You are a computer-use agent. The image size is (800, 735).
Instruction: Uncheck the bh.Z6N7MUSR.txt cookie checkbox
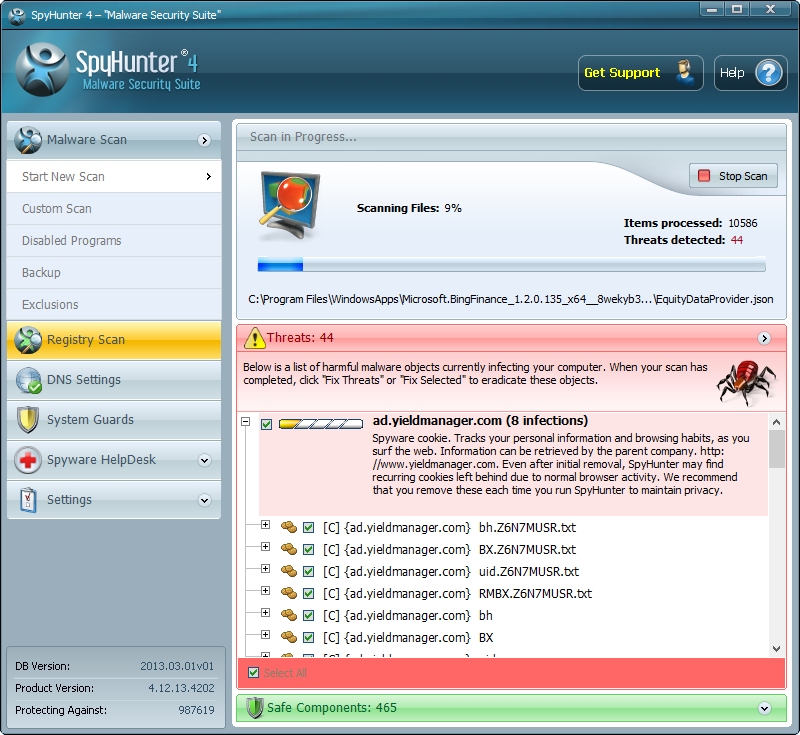[x=309, y=527]
